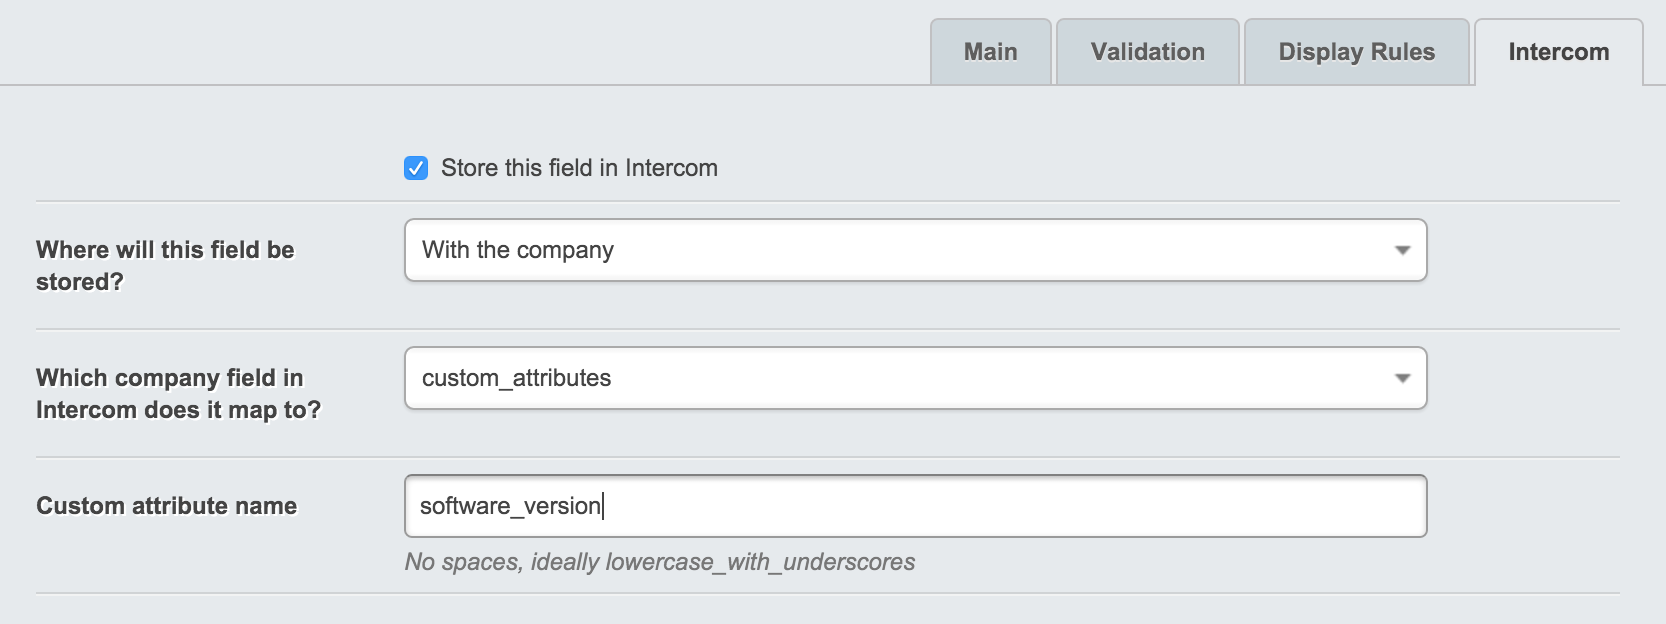Open the 'With the company' dropdown

click(914, 250)
